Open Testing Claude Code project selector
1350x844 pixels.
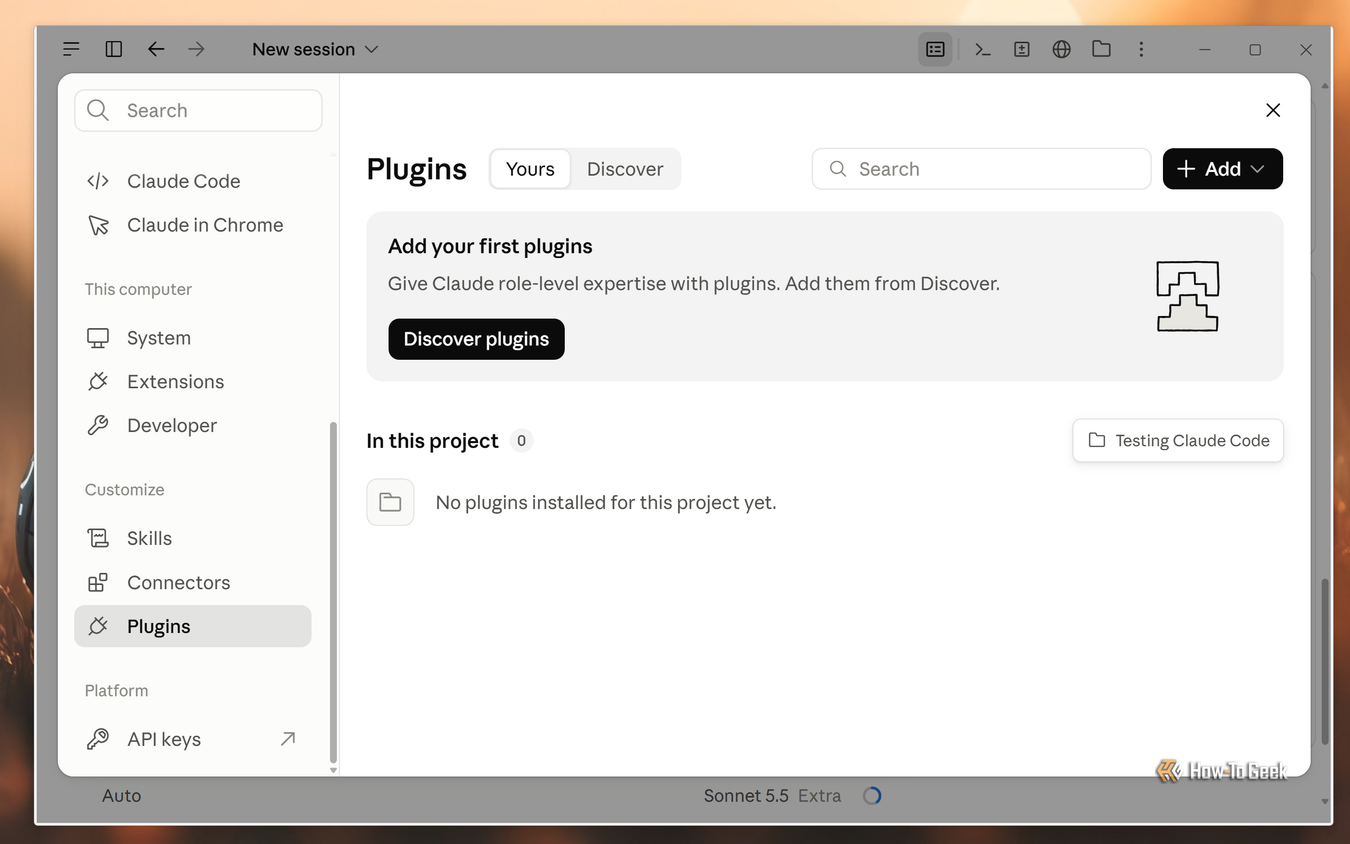click(1178, 441)
